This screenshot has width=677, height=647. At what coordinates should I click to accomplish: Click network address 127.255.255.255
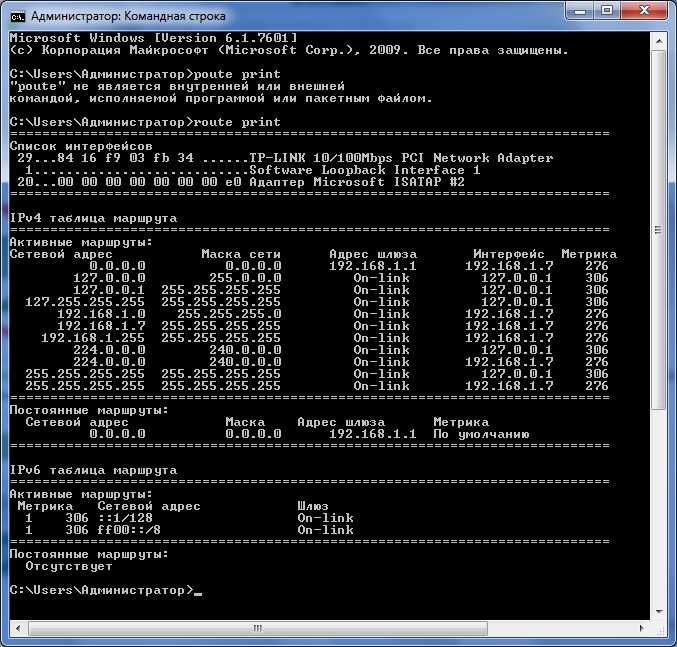(85, 302)
